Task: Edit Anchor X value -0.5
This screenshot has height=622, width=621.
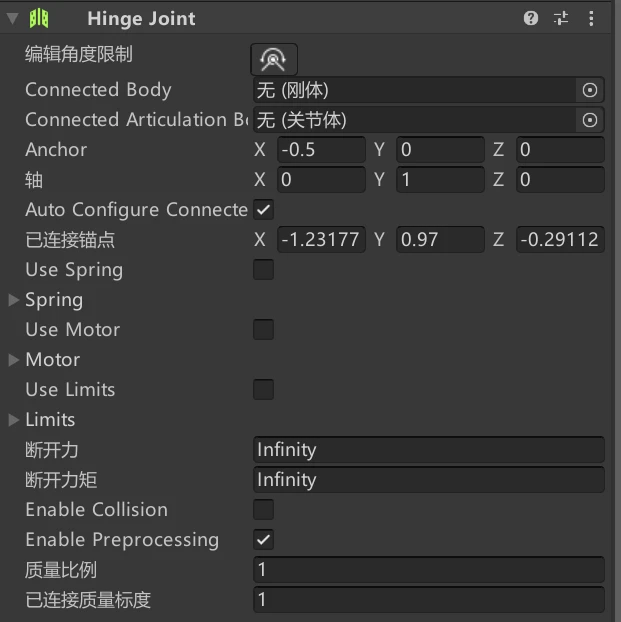Action: pyautogui.click(x=321, y=150)
